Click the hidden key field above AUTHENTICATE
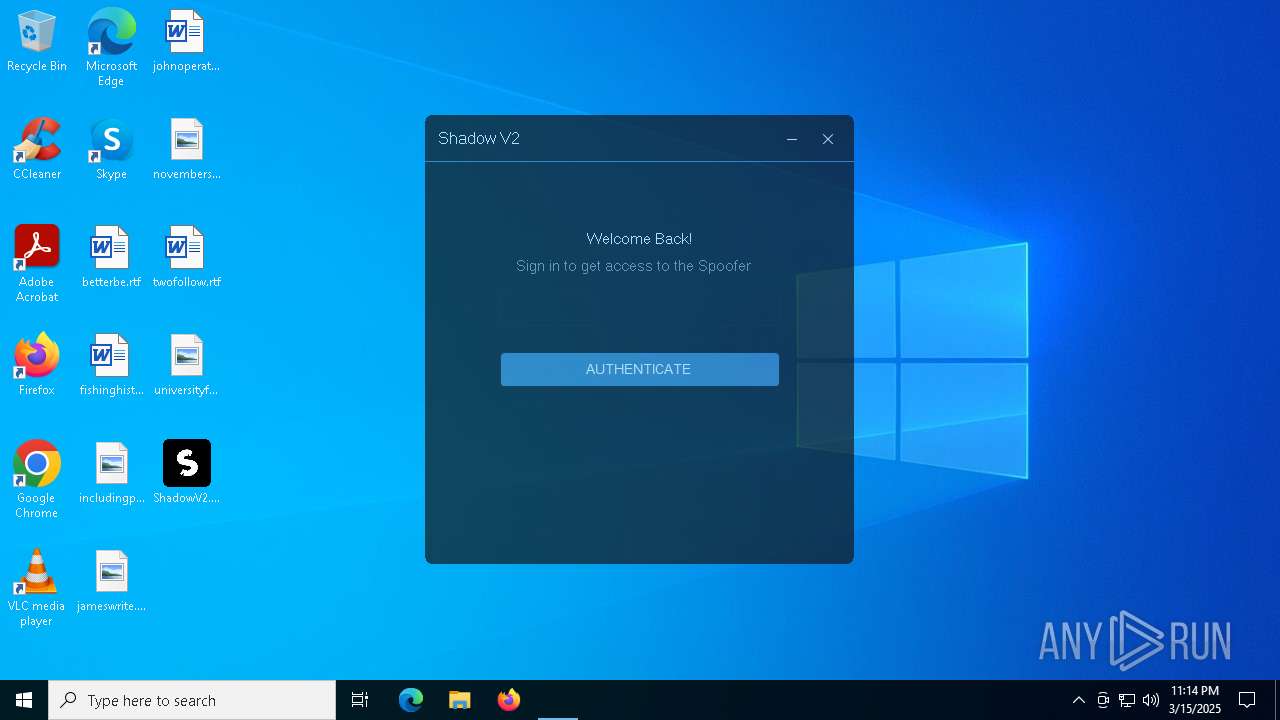Screen dimensions: 1280x720 point(639,310)
